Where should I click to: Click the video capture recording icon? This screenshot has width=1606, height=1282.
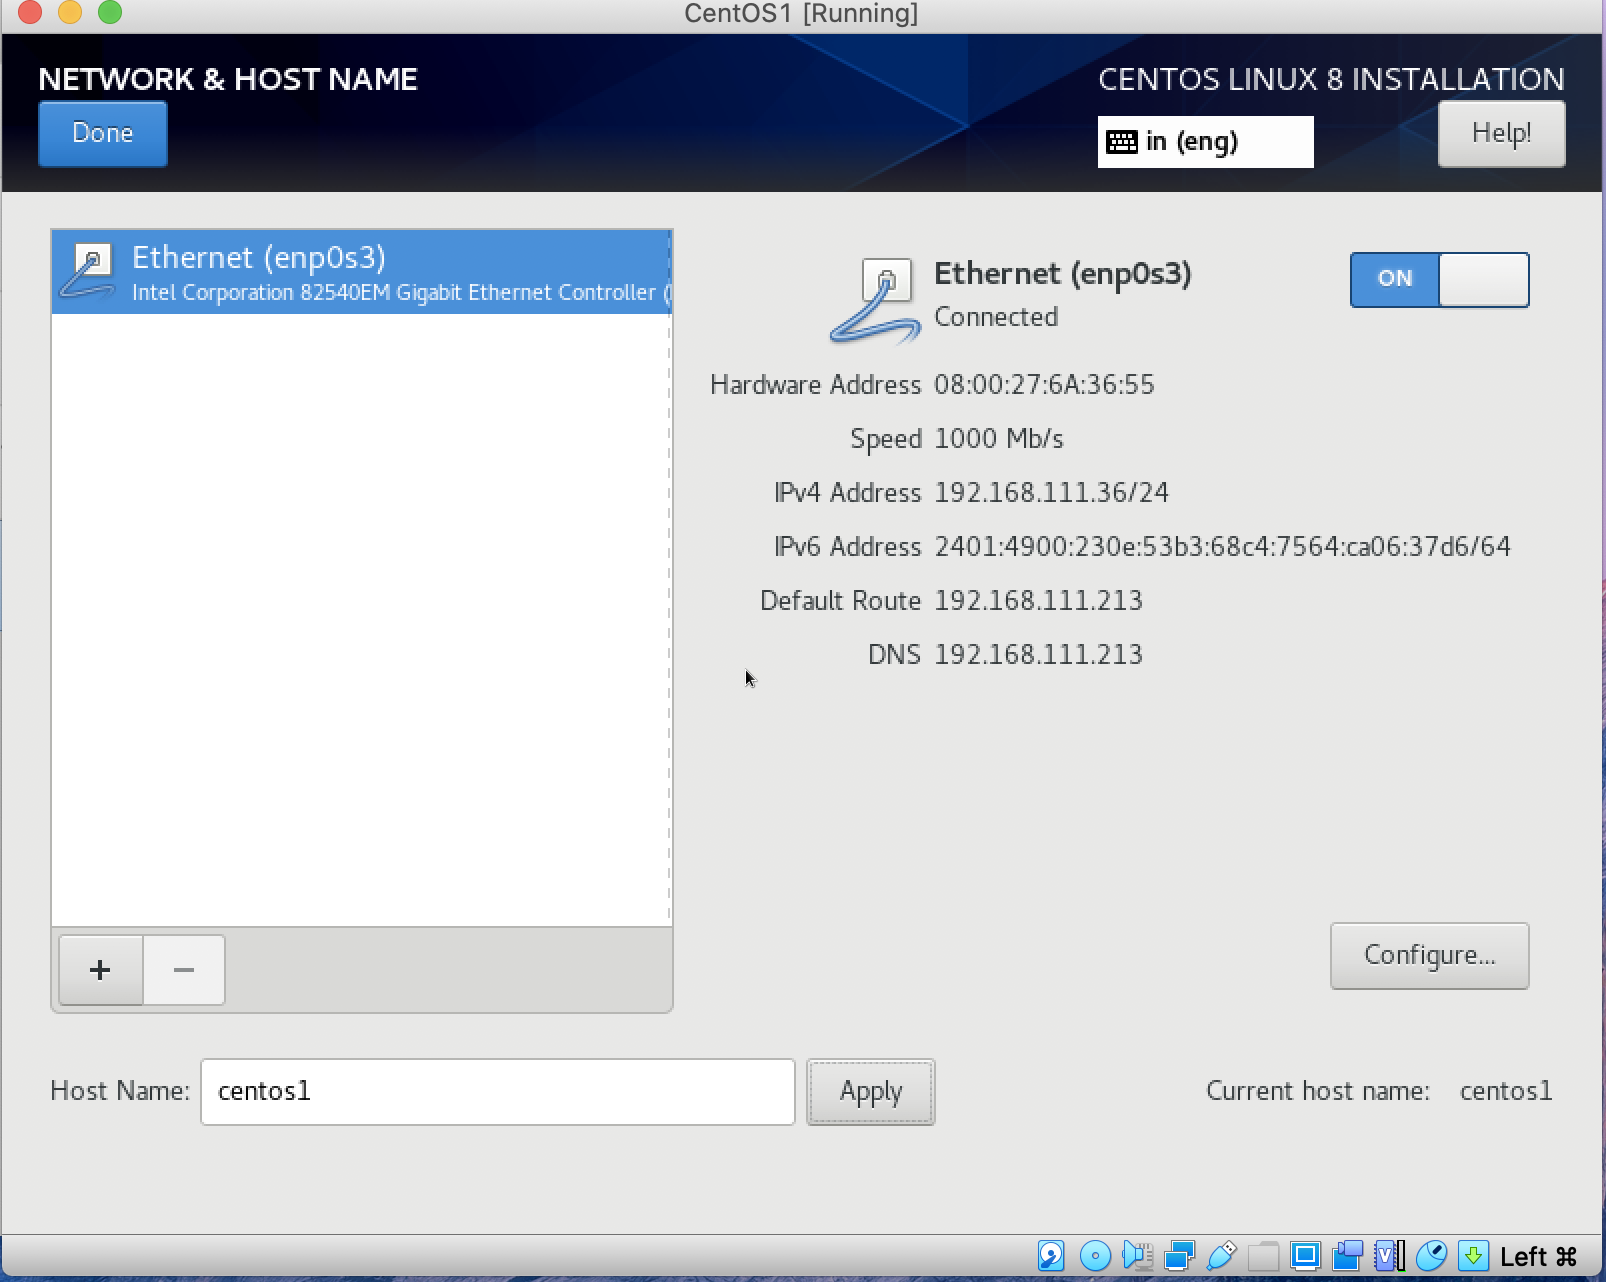tap(1348, 1255)
